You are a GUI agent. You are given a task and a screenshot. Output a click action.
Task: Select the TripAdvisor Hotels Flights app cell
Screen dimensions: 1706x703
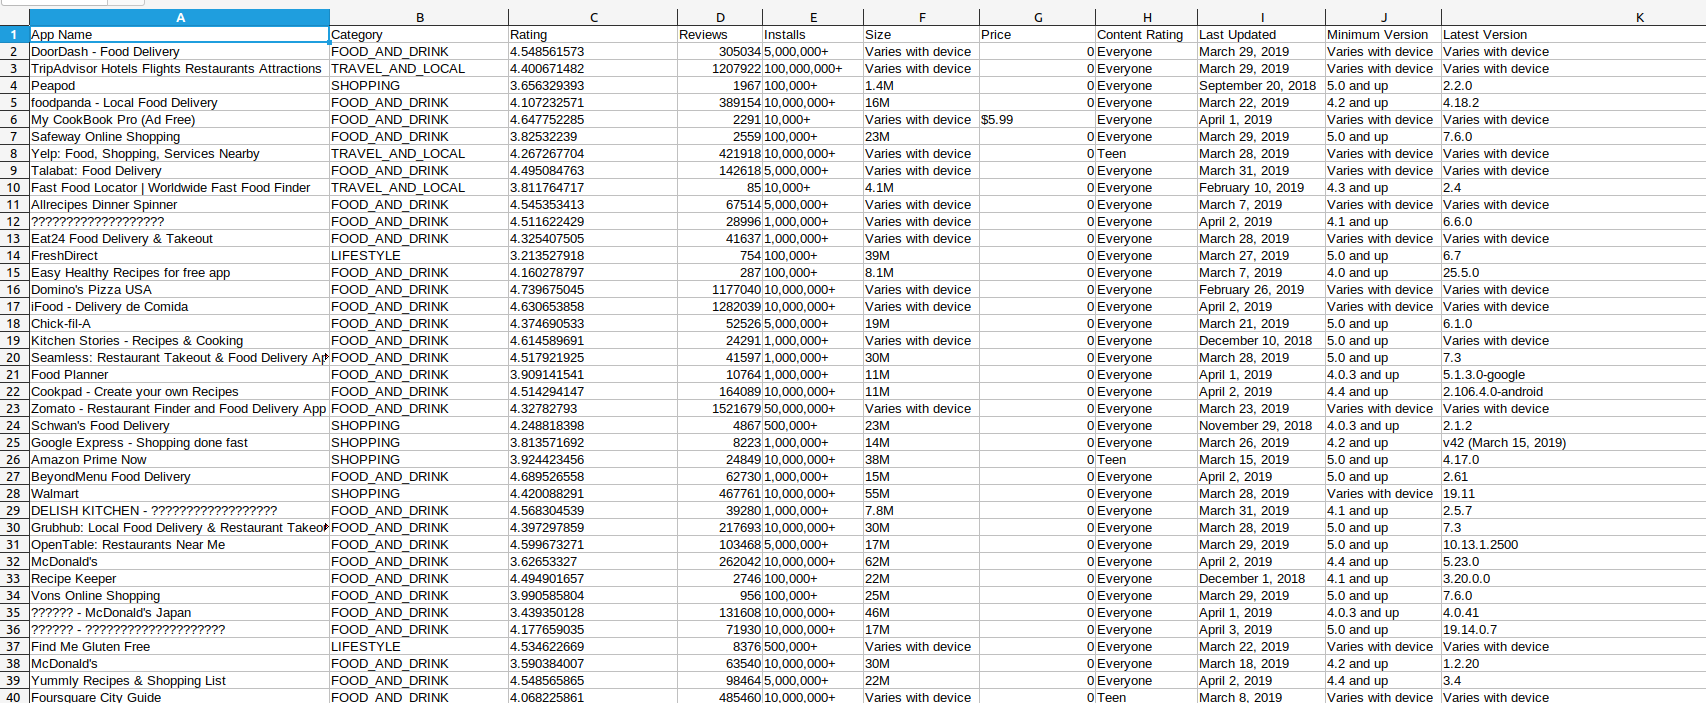click(x=180, y=68)
